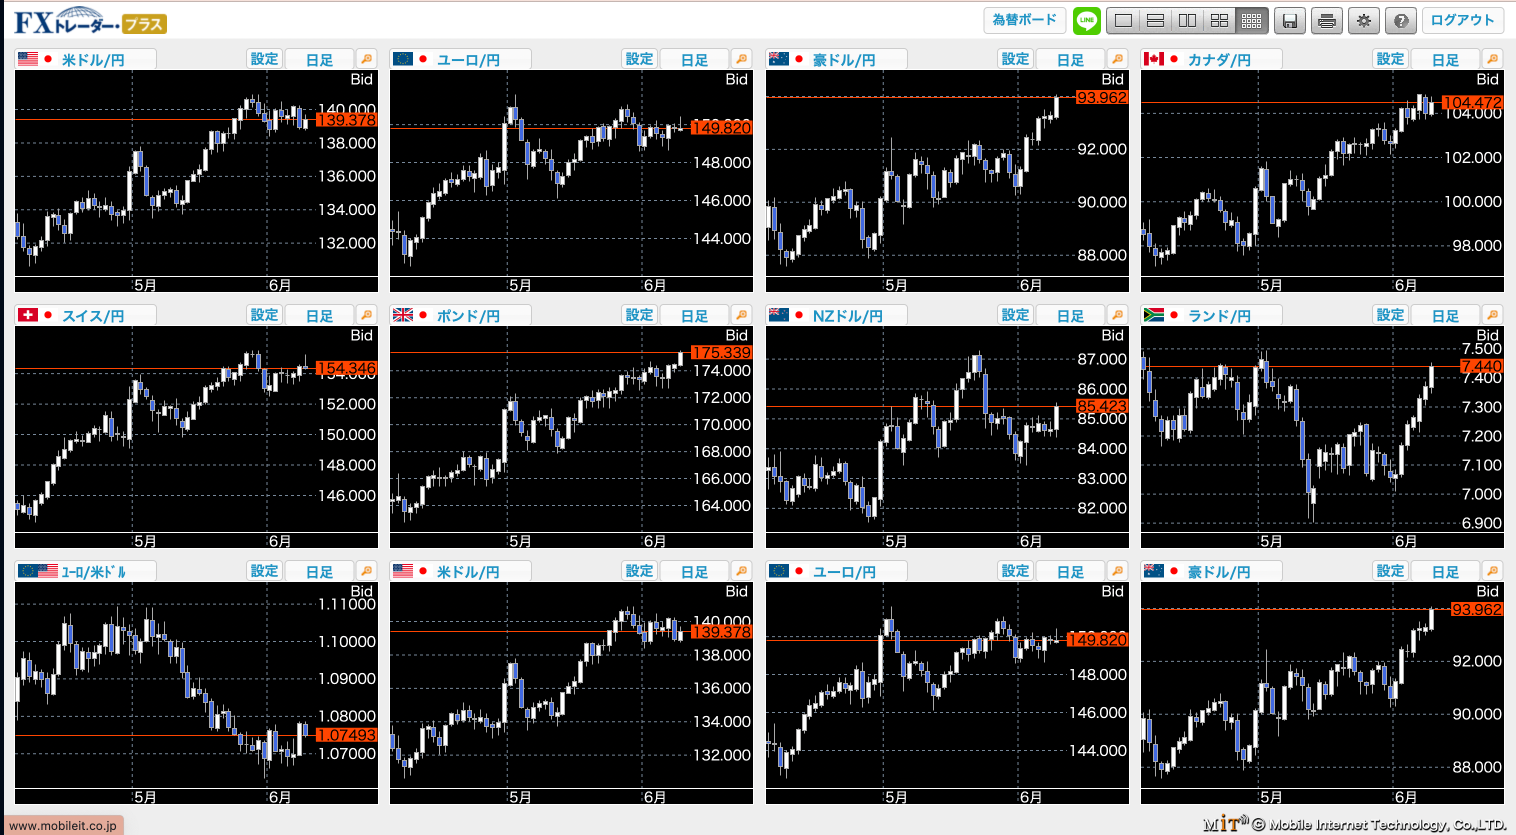Open settings with the gear icon
The width and height of the screenshot is (1516, 835).
[1364, 20]
